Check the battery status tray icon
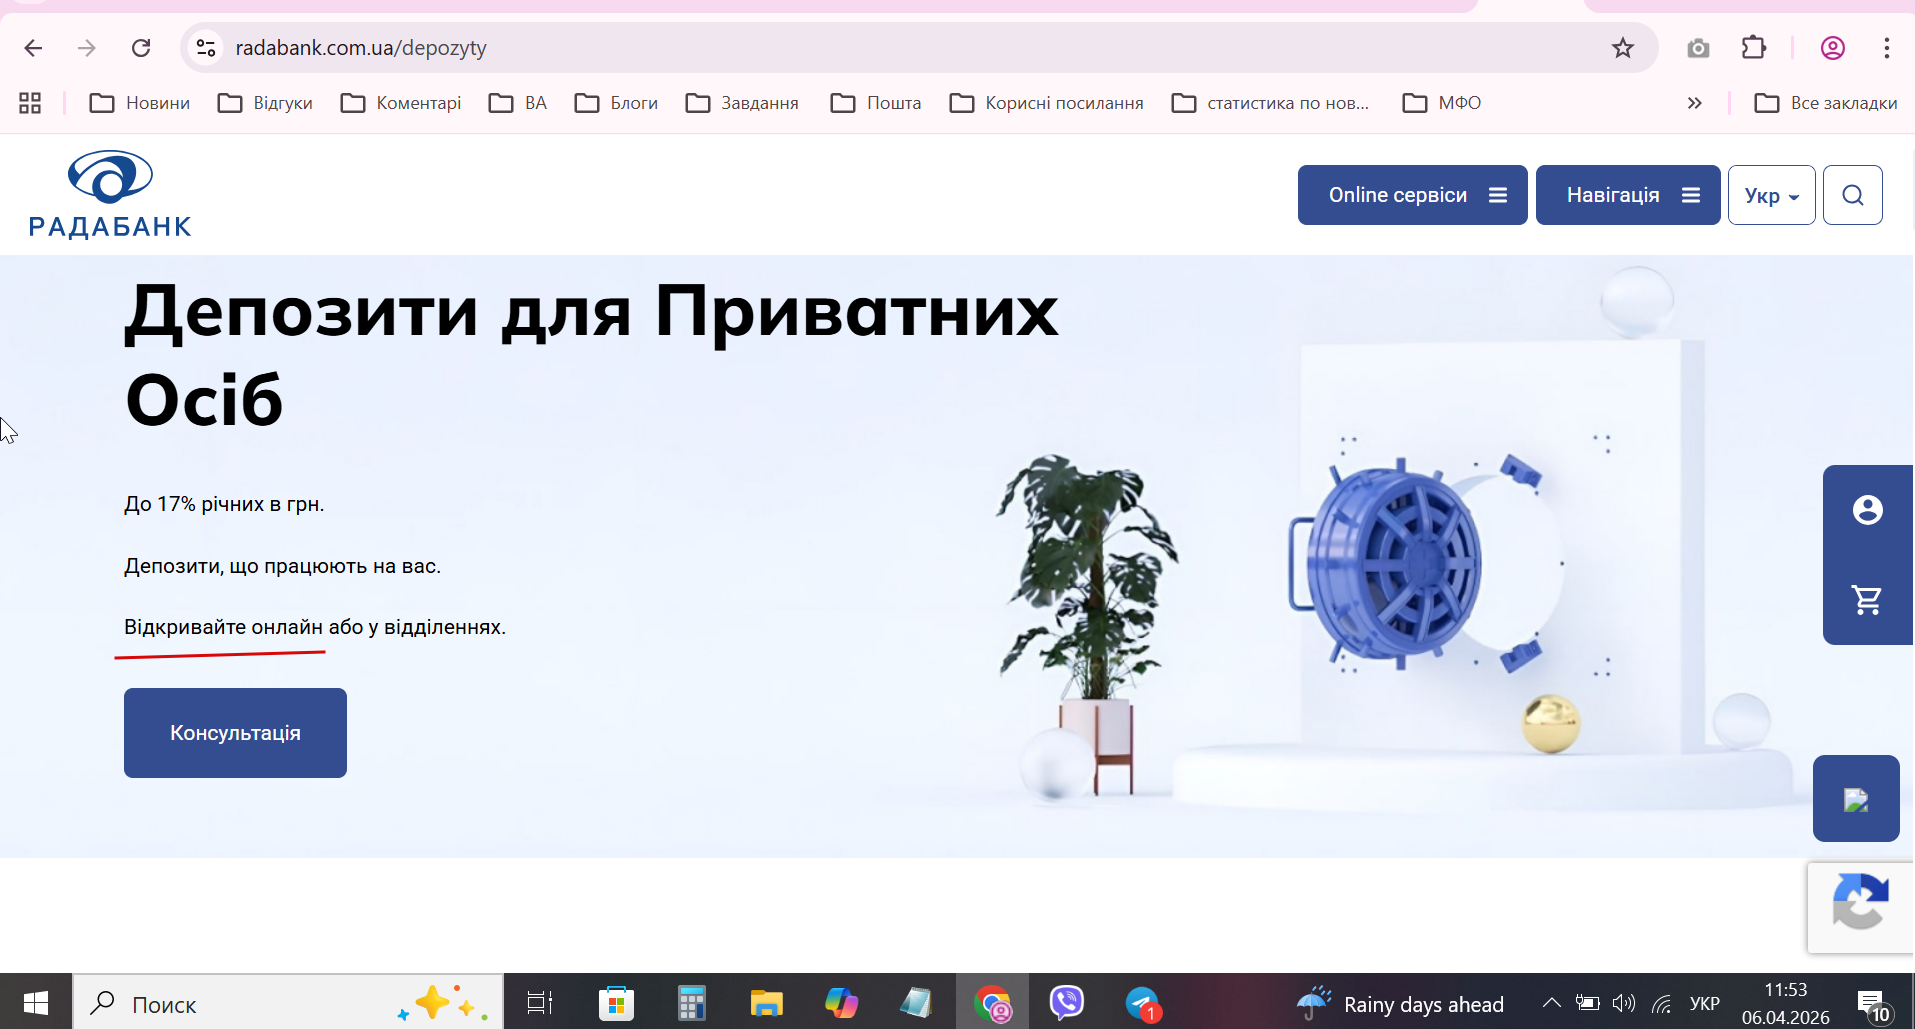The width and height of the screenshot is (1915, 1029). click(x=1588, y=1003)
